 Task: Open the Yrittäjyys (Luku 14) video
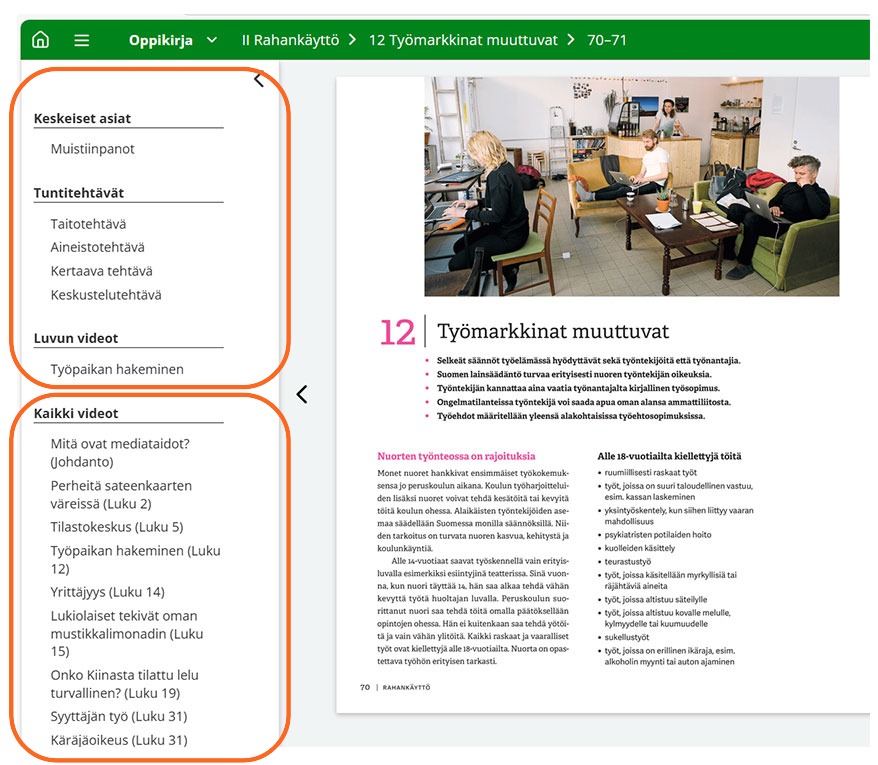tap(108, 592)
